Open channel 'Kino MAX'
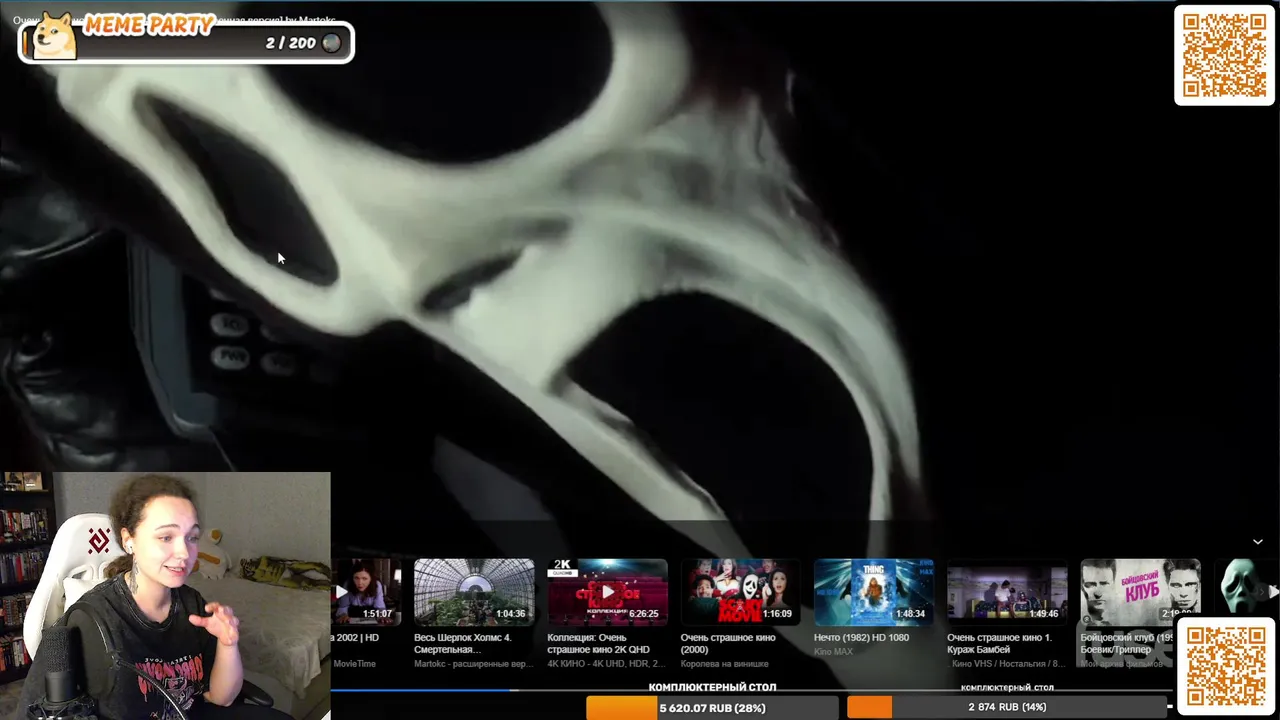Screen dimensions: 1280x720 pos(833,651)
